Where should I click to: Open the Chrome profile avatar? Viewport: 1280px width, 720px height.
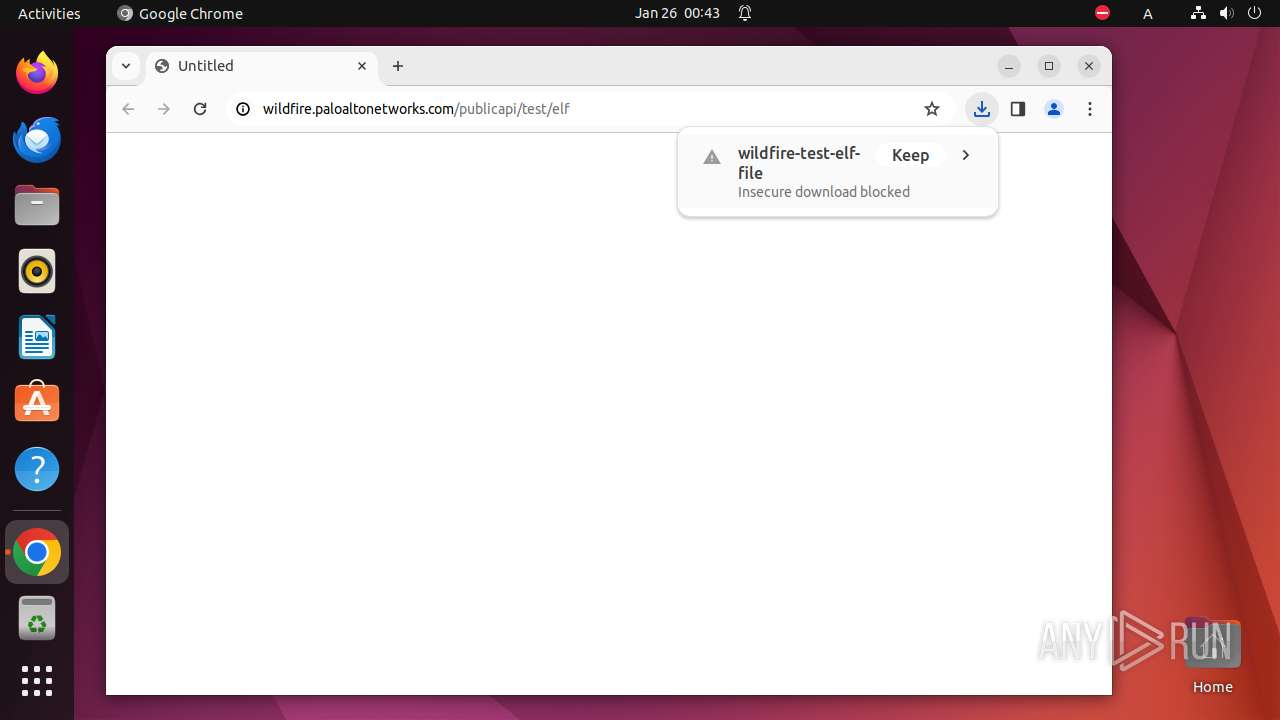[x=1054, y=109]
